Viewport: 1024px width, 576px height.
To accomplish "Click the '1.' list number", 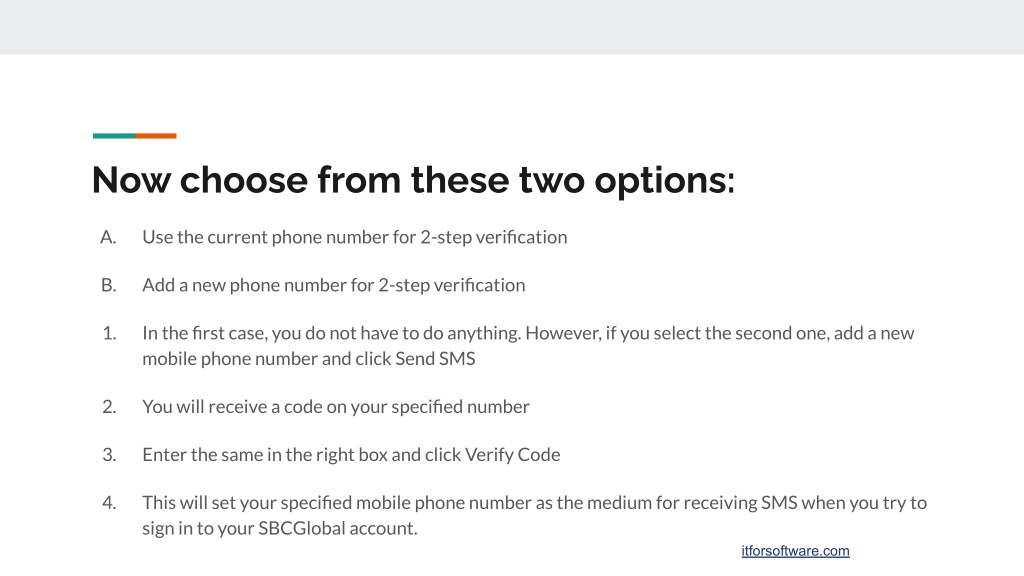I will tap(109, 333).
